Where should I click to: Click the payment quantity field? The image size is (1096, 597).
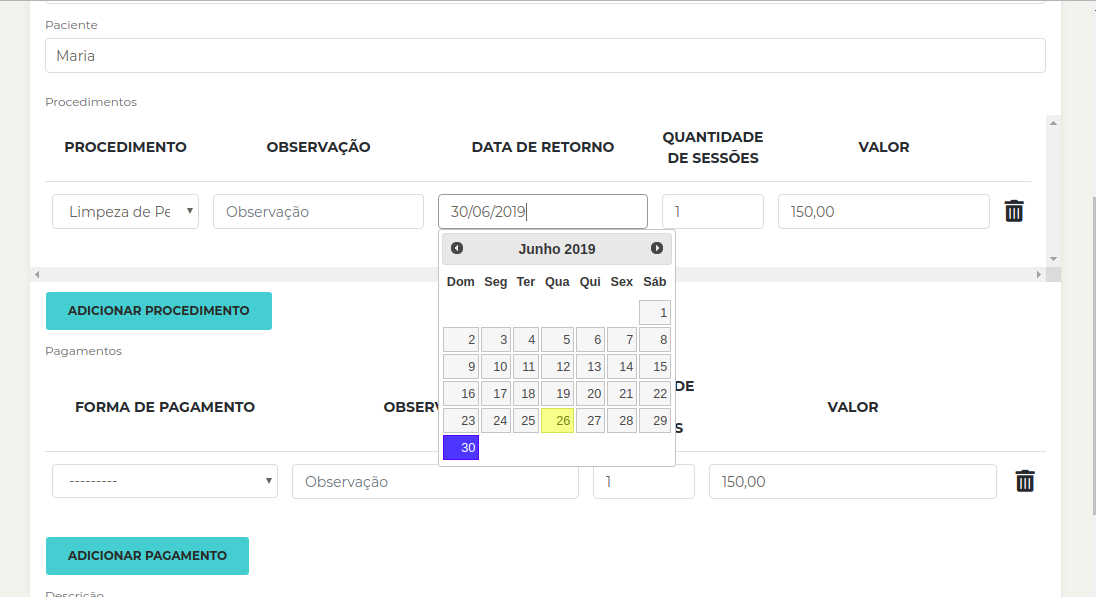coord(644,481)
